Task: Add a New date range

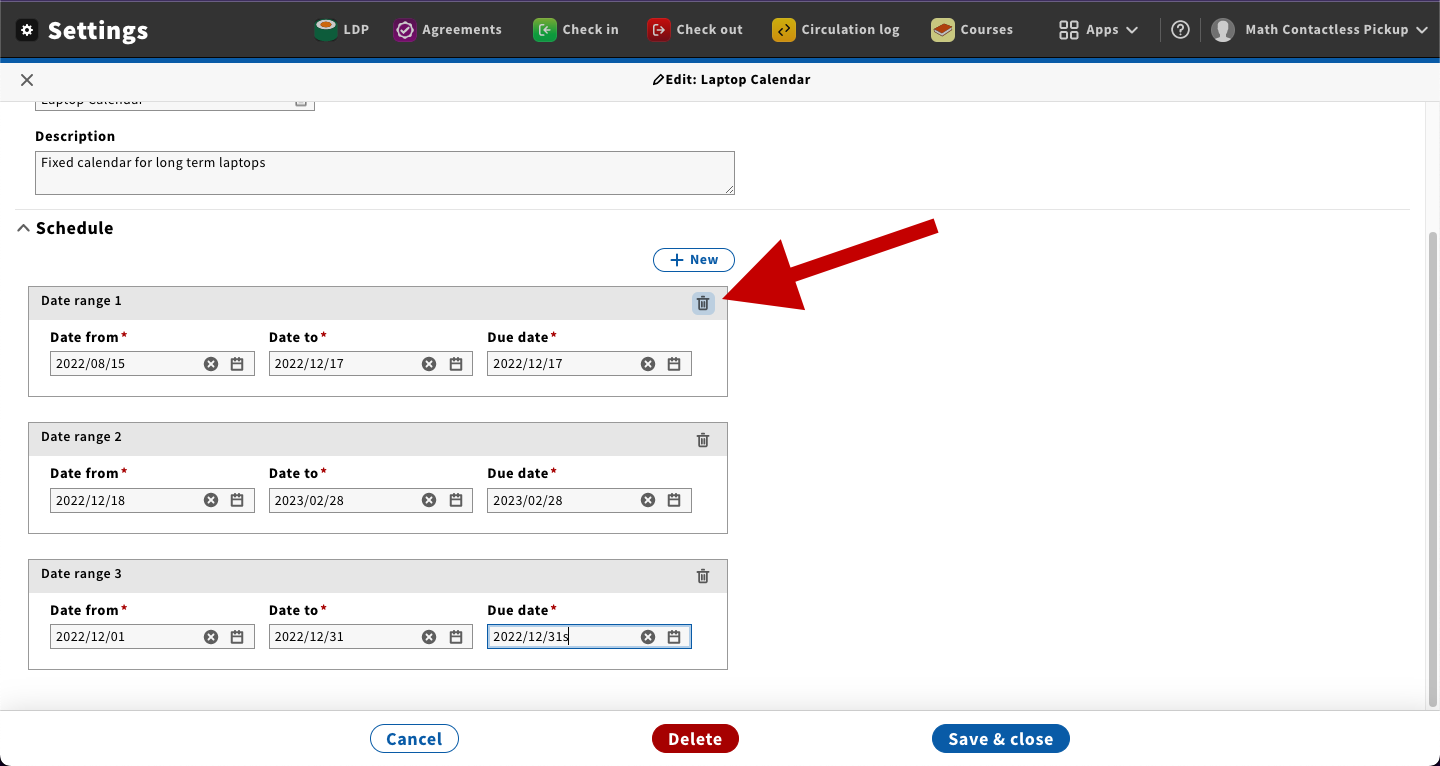Action: [x=694, y=260]
